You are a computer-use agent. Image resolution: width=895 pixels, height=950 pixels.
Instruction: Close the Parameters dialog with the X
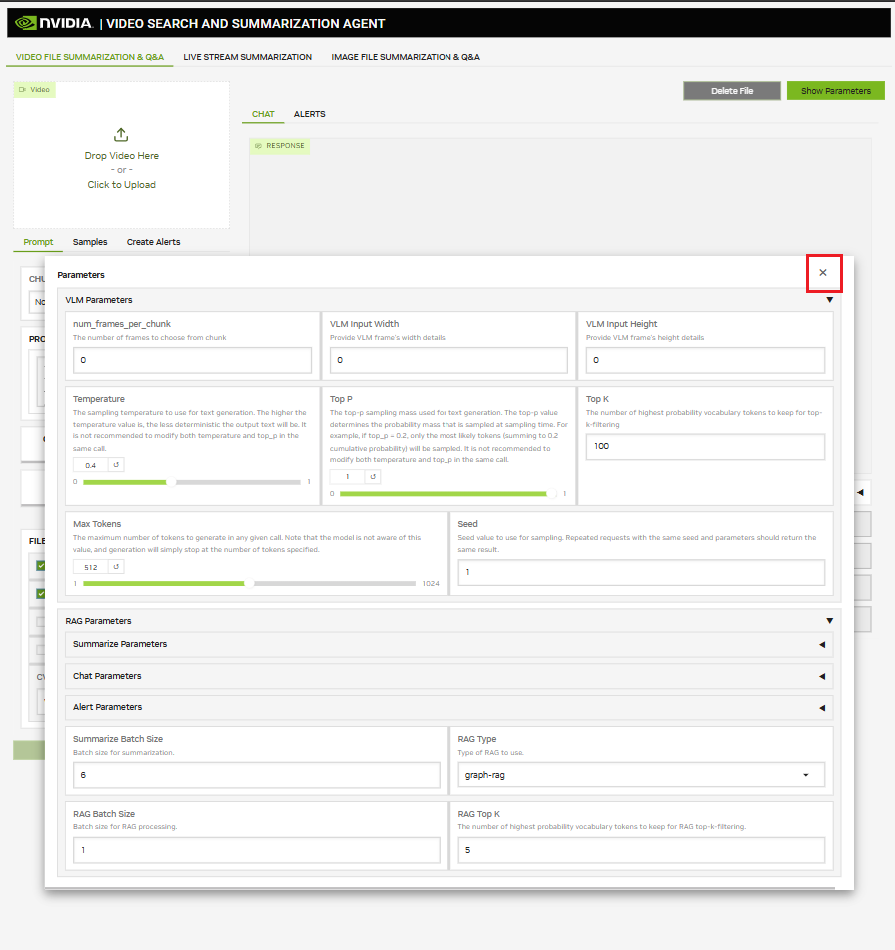823,273
